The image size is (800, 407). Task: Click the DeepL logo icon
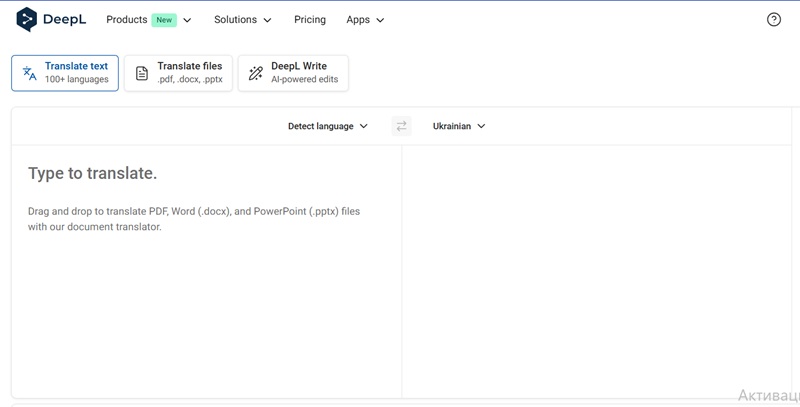27,19
